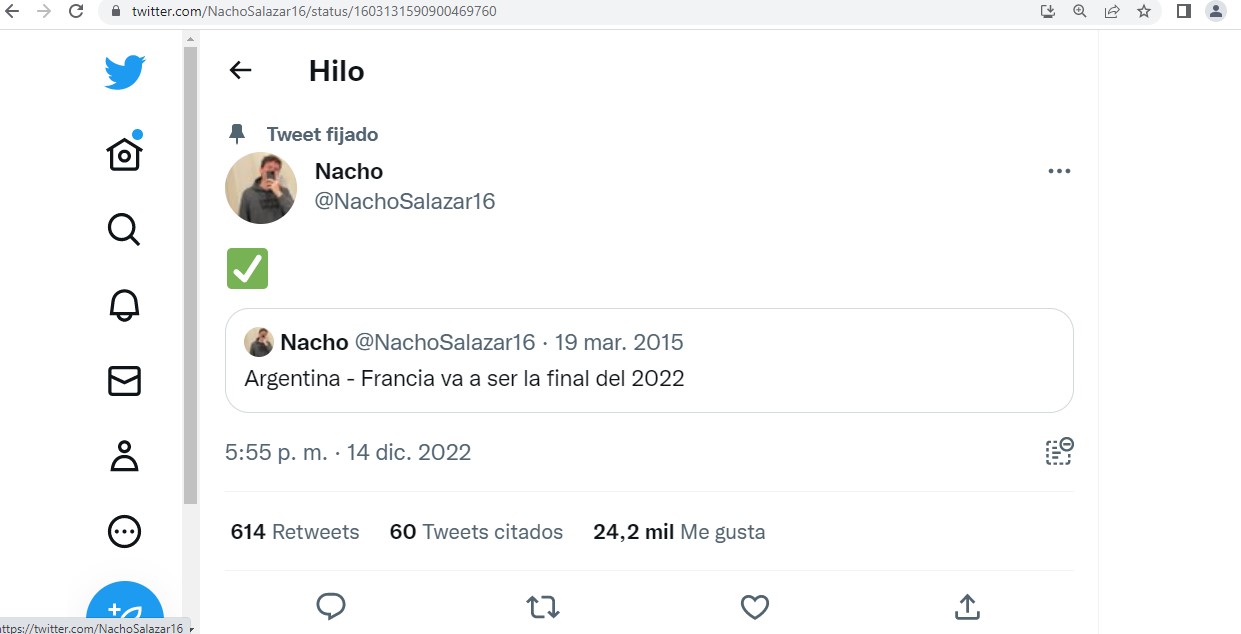The width and height of the screenshot is (1241, 634).
Task: Retweet using the retweet arrows icon
Action: (x=543, y=606)
